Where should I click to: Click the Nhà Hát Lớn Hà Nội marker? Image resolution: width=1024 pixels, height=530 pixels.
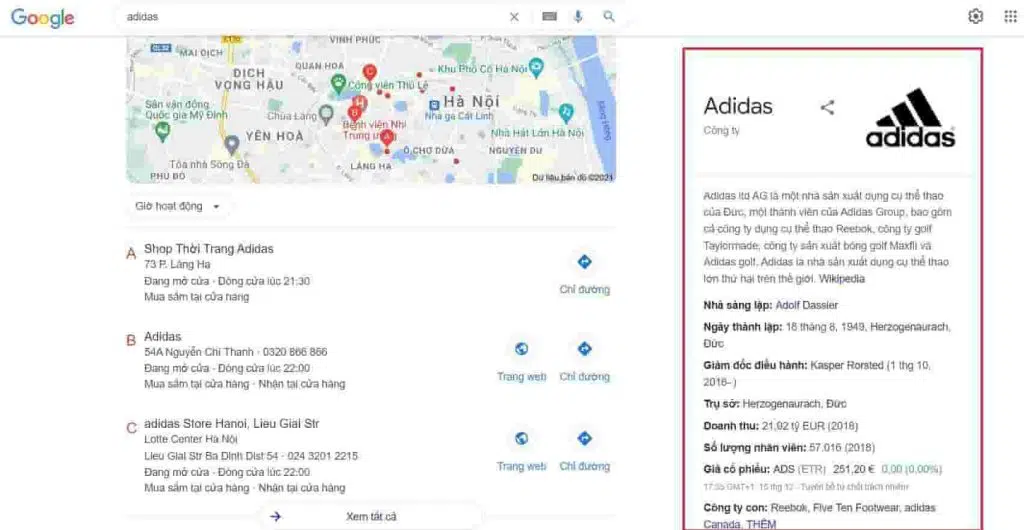[566, 113]
